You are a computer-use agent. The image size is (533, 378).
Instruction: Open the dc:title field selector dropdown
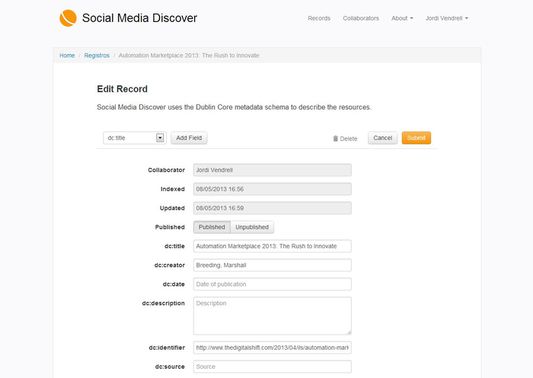(x=135, y=138)
